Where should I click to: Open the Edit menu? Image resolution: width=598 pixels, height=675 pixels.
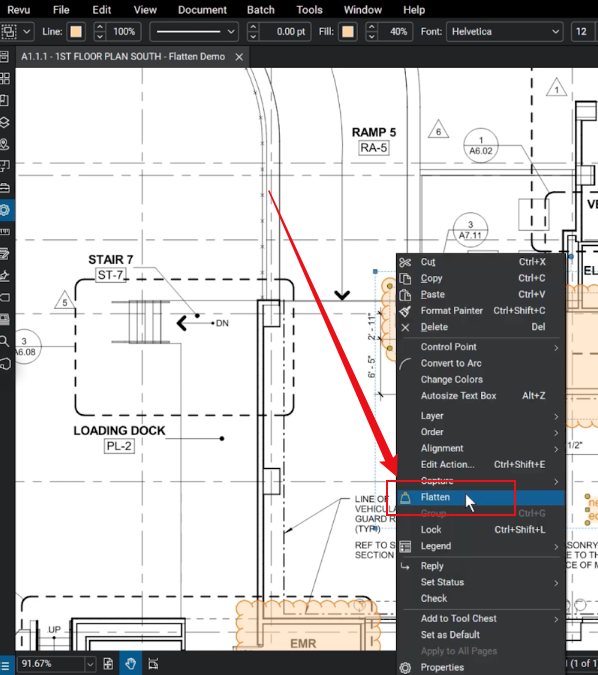click(102, 9)
